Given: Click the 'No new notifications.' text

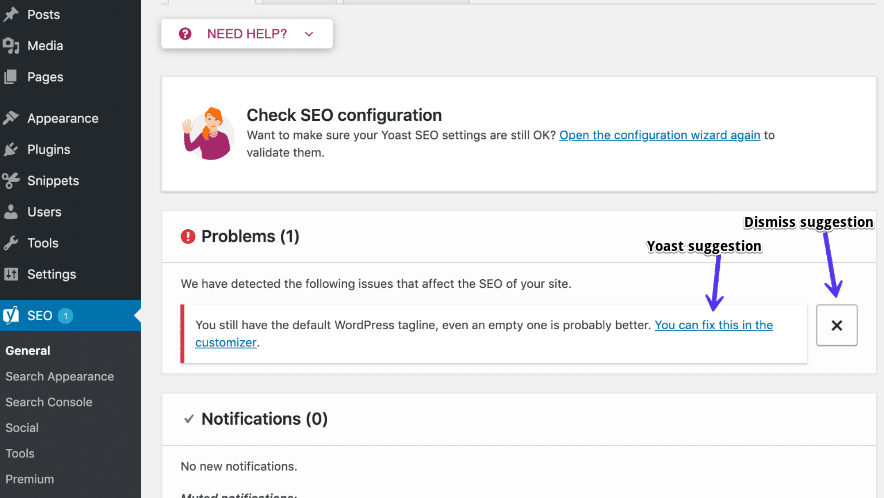Looking at the screenshot, I should tap(238, 466).
